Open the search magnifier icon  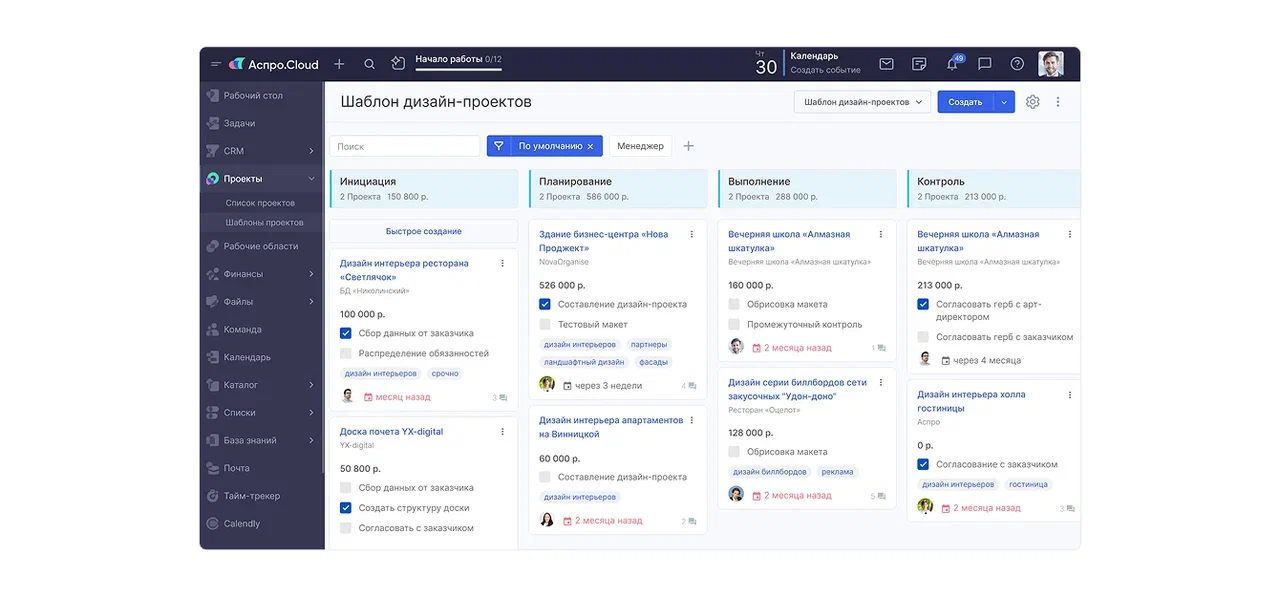pyautogui.click(x=369, y=64)
